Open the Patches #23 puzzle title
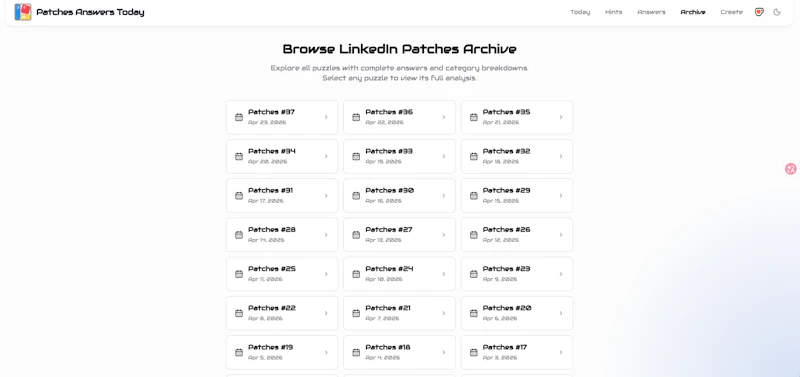 pos(507,269)
